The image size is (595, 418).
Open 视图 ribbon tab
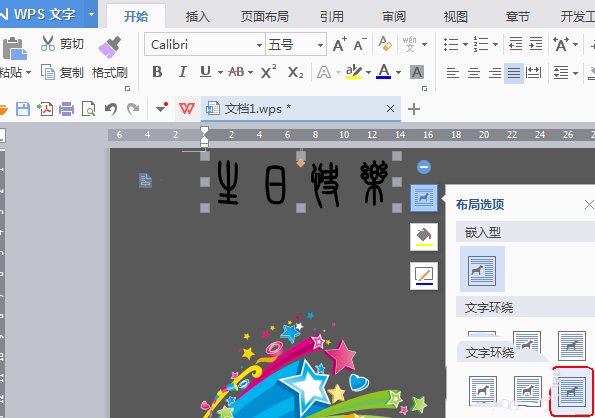point(456,16)
